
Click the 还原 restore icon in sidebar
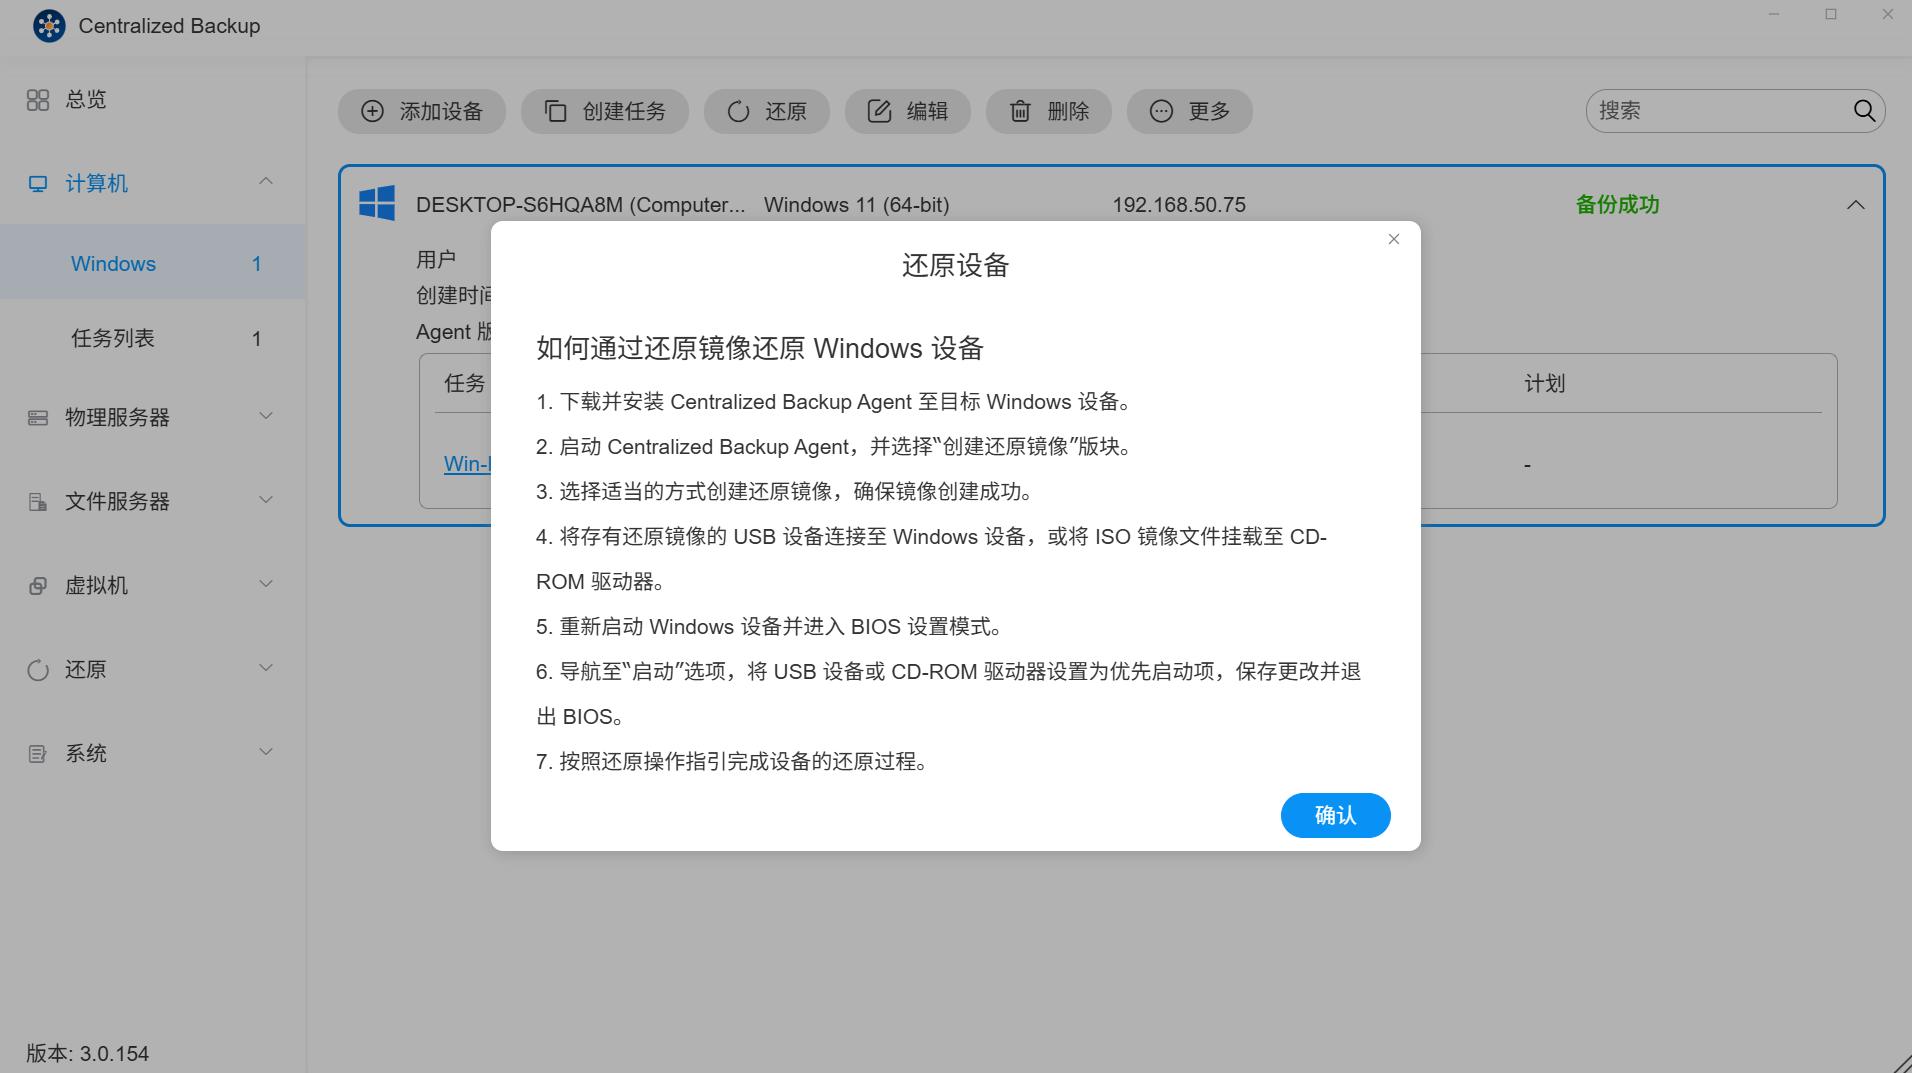pyautogui.click(x=38, y=670)
